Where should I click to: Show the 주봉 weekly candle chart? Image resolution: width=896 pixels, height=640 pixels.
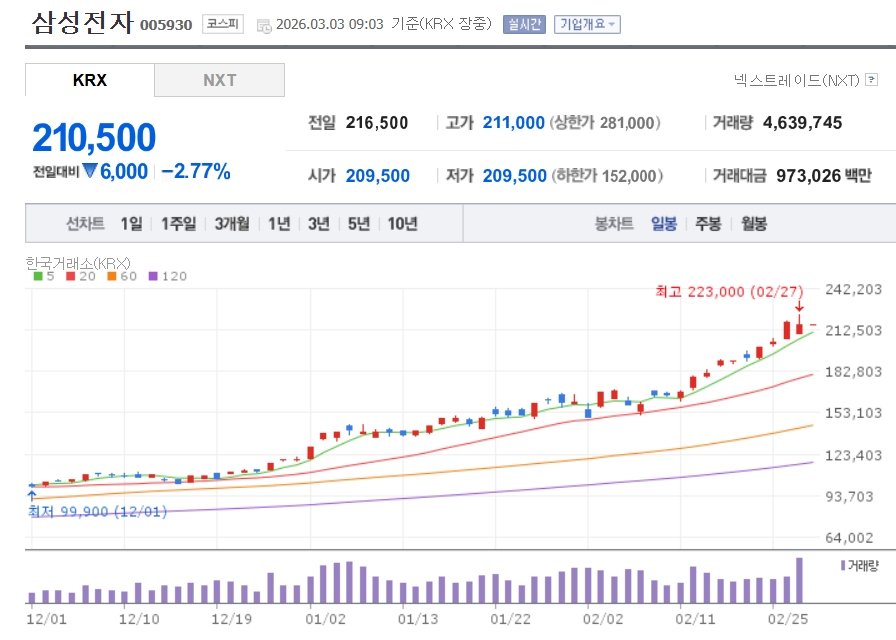(x=708, y=223)
